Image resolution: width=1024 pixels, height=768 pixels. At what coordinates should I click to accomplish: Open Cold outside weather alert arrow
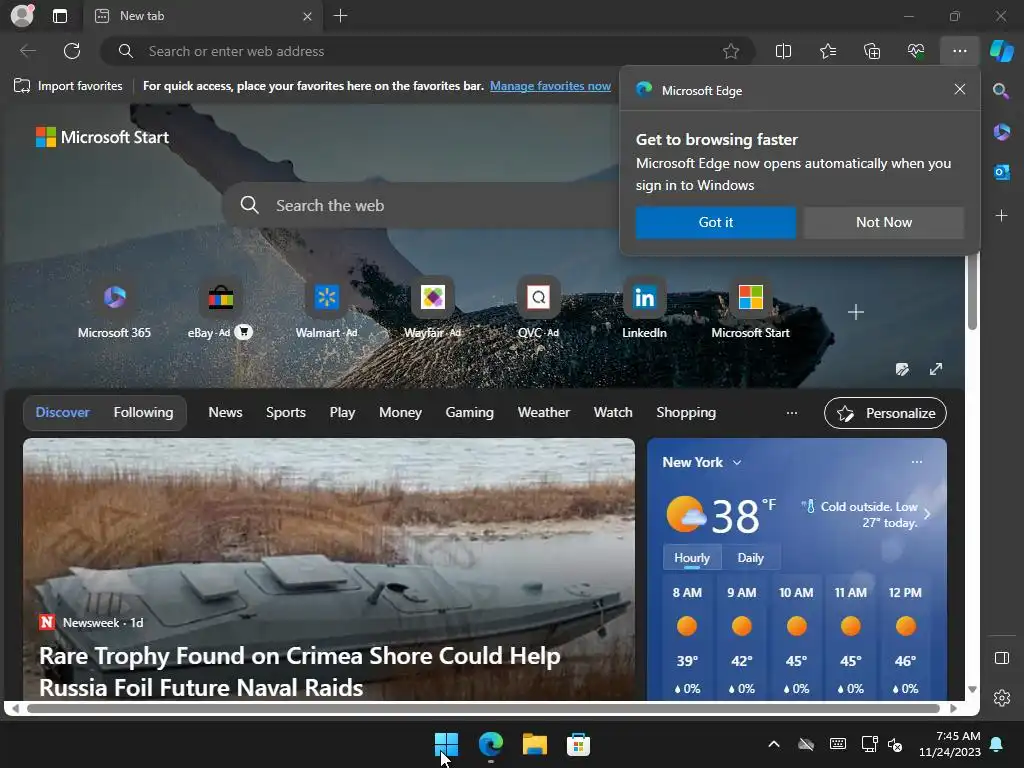[927, 514]
